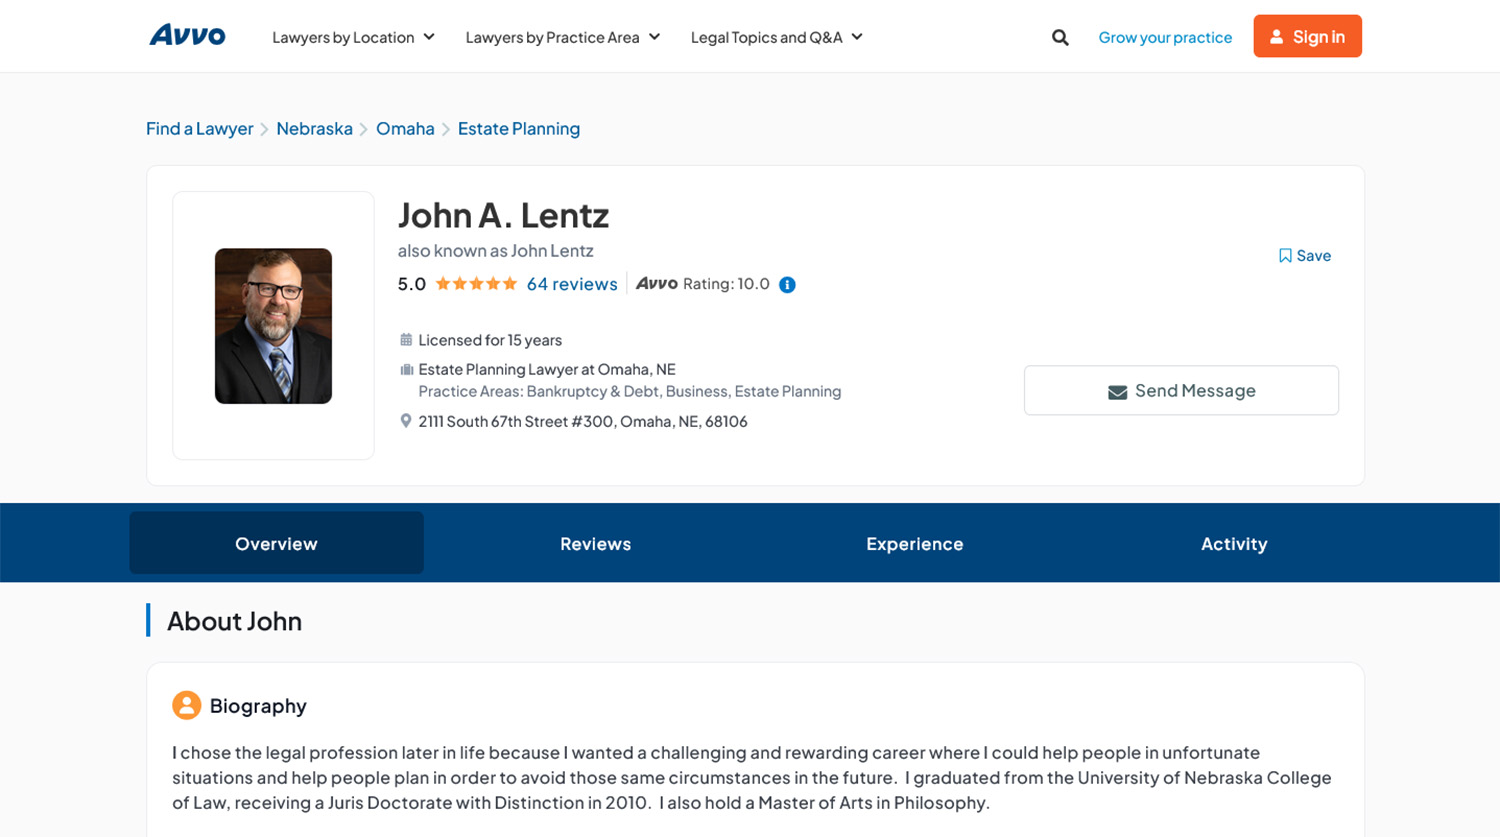Click the orange Biography person icon
Image resolution: width=1500 pixels, height=837 pixels.
click(186, 705)
